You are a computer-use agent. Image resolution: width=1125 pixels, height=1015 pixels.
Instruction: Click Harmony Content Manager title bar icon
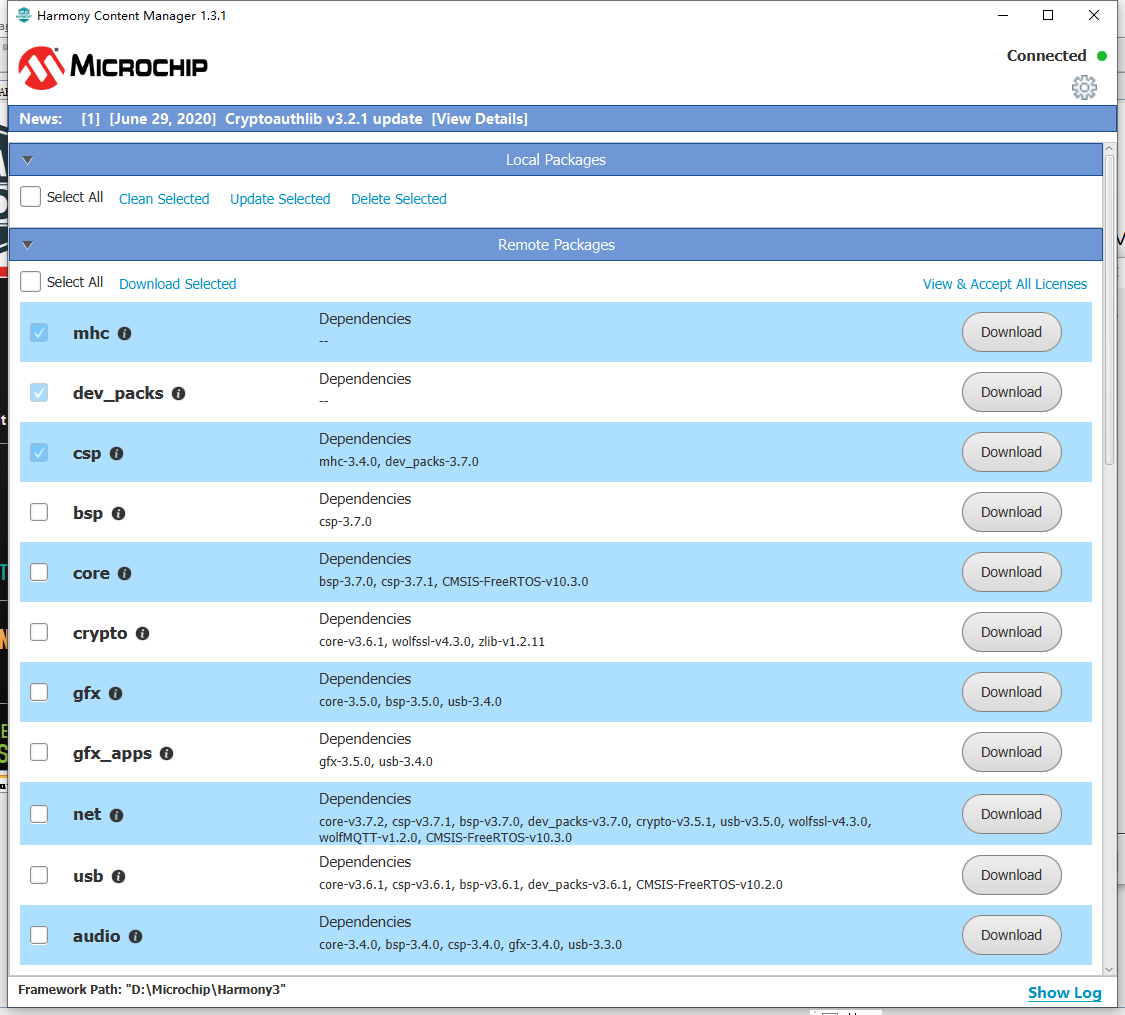click(x=23, y=15)
